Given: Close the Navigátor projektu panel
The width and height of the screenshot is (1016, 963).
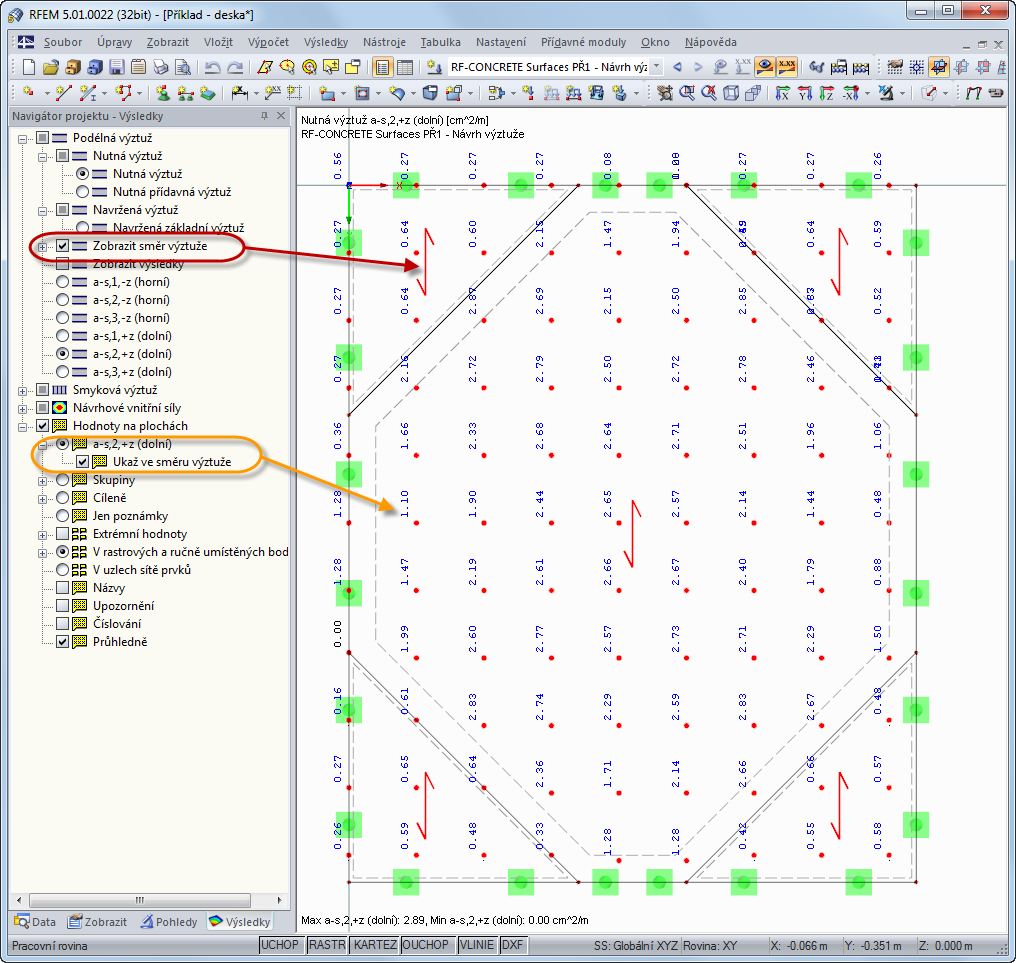Looking at the screenshot, I should pos(281,116).
